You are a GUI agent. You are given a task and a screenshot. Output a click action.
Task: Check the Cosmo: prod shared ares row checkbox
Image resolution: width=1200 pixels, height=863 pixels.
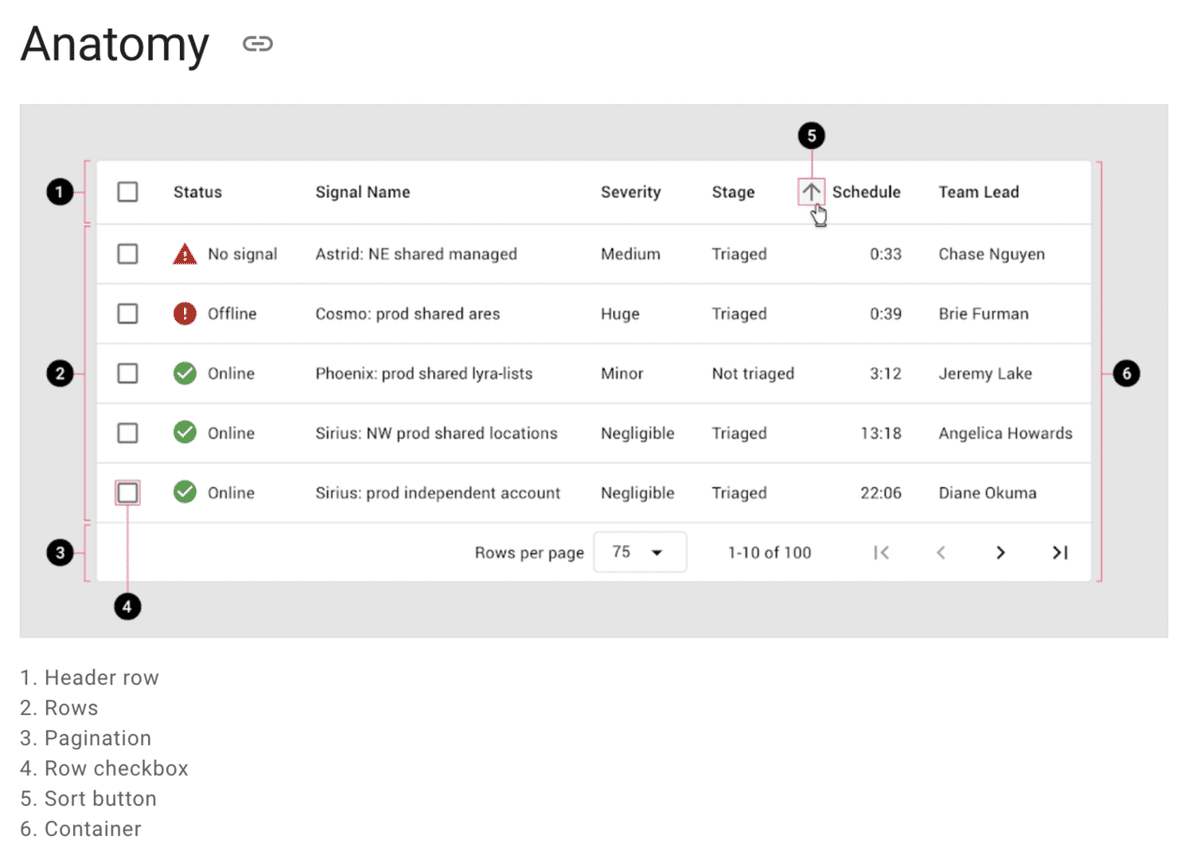tap(127, 314)
